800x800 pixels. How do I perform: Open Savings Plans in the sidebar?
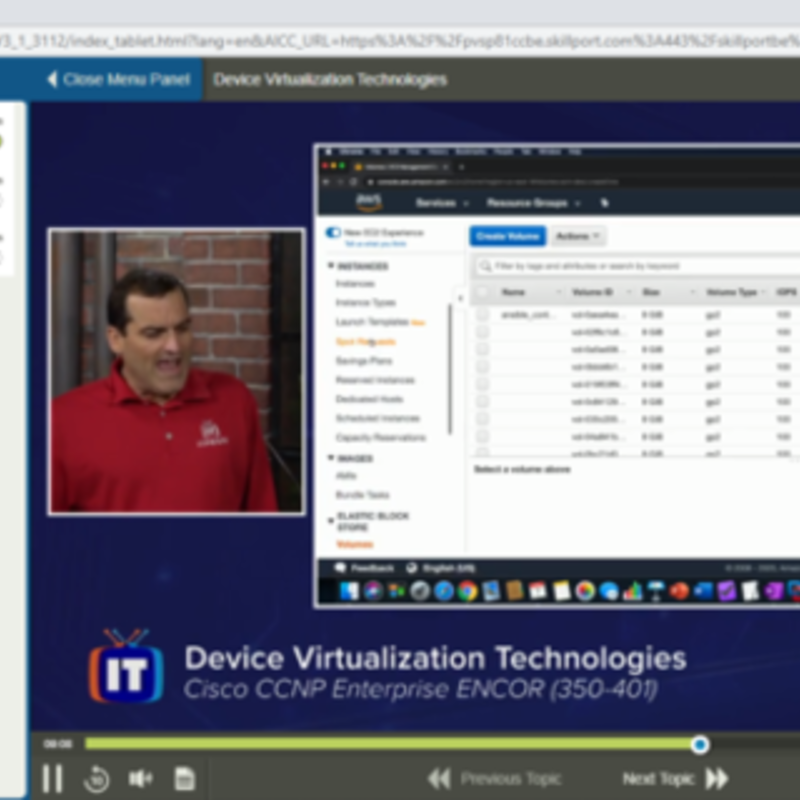coord(364,361)
